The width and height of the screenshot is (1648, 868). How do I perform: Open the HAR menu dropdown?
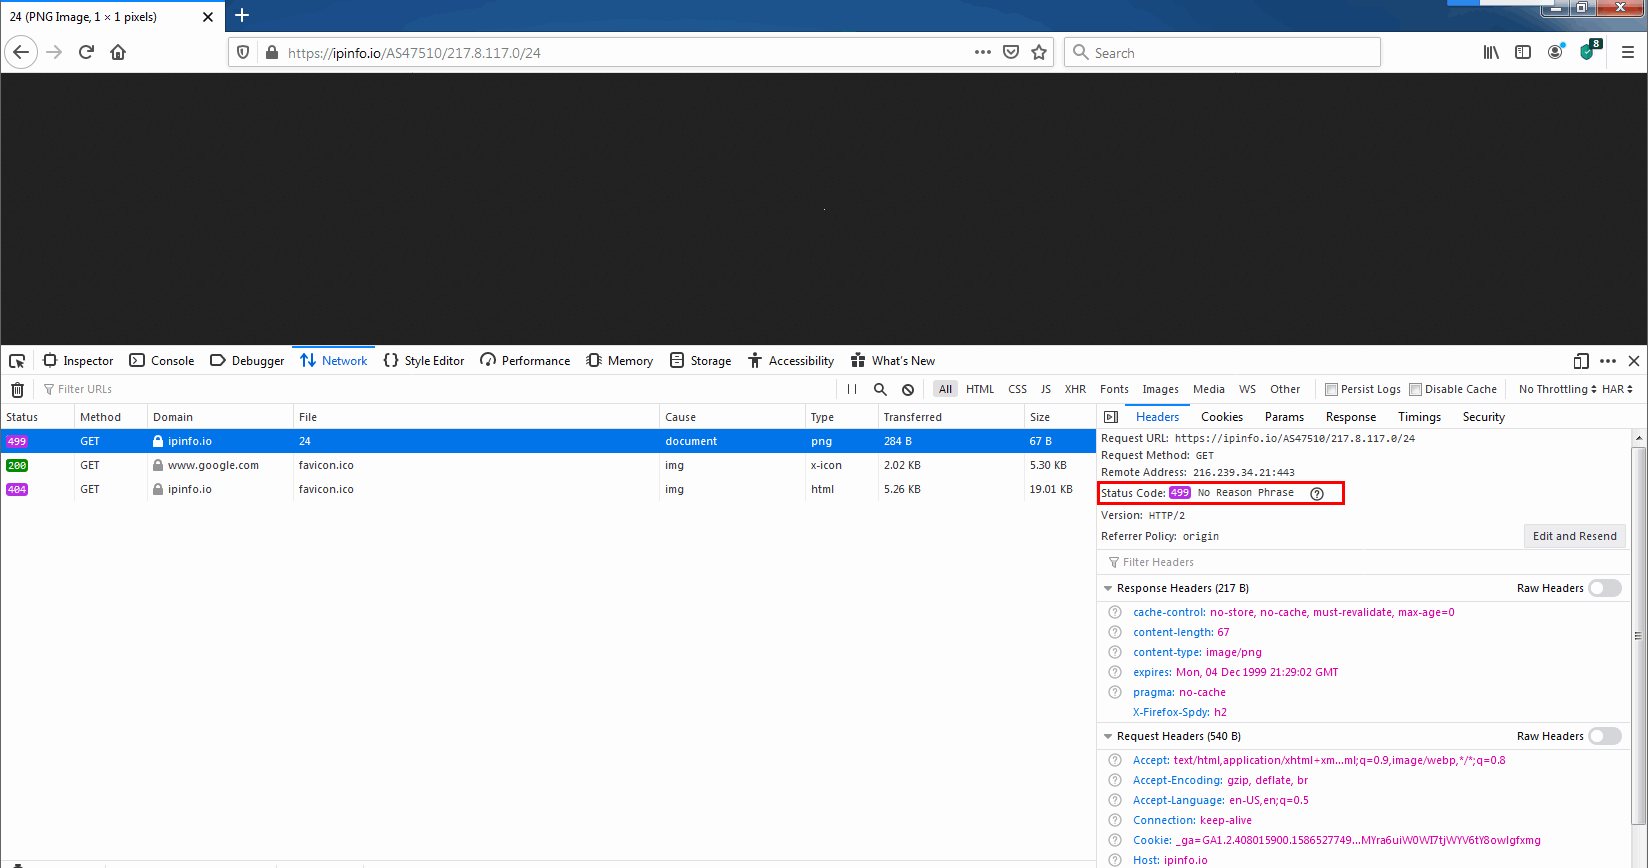(1617, 390)
